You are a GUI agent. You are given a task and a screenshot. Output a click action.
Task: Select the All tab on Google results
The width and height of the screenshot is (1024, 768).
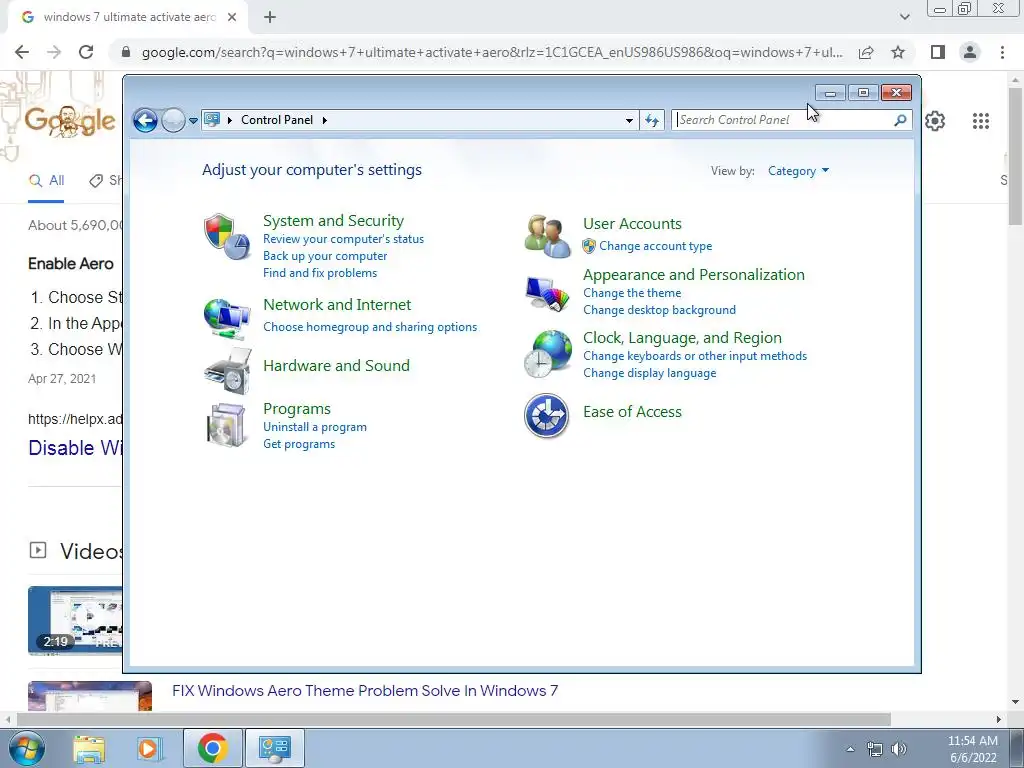click(46, 181)
